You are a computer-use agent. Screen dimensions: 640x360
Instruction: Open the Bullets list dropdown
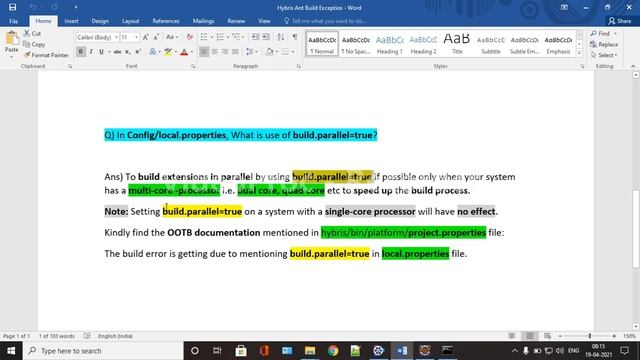click(x=211, y=37)
